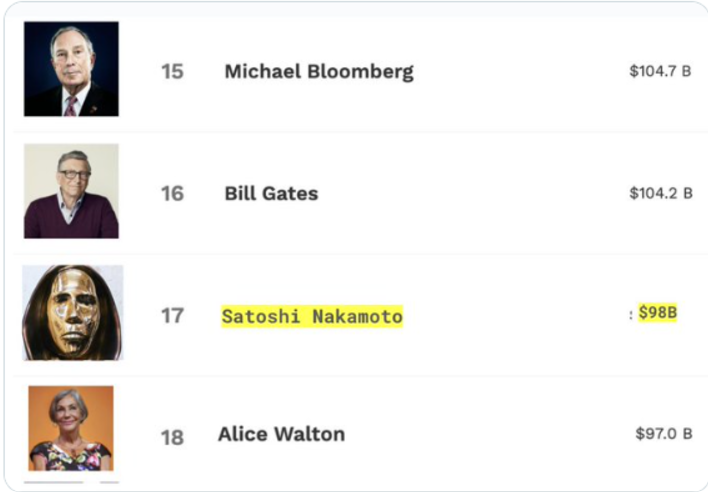The height and width of the screenshot is (492, 708).
Task: Click the surname "Bloomberg"
Action: 359,72
